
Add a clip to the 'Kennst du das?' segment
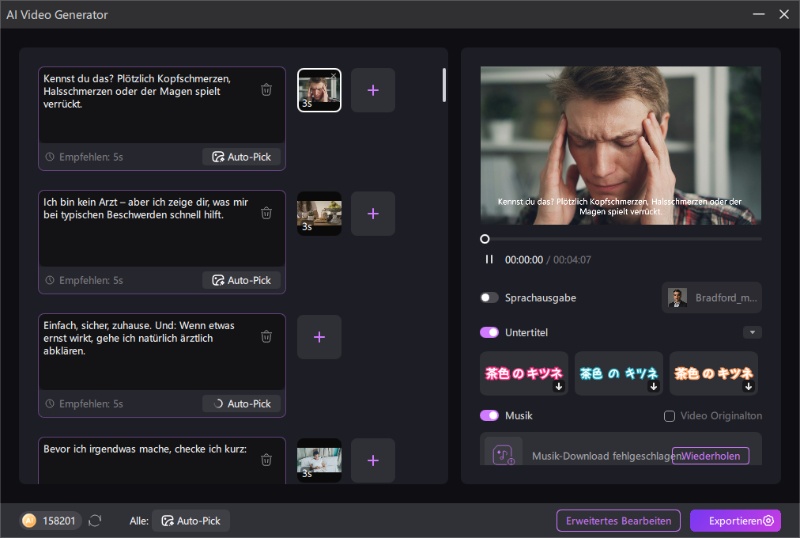(x=373, y=90)
